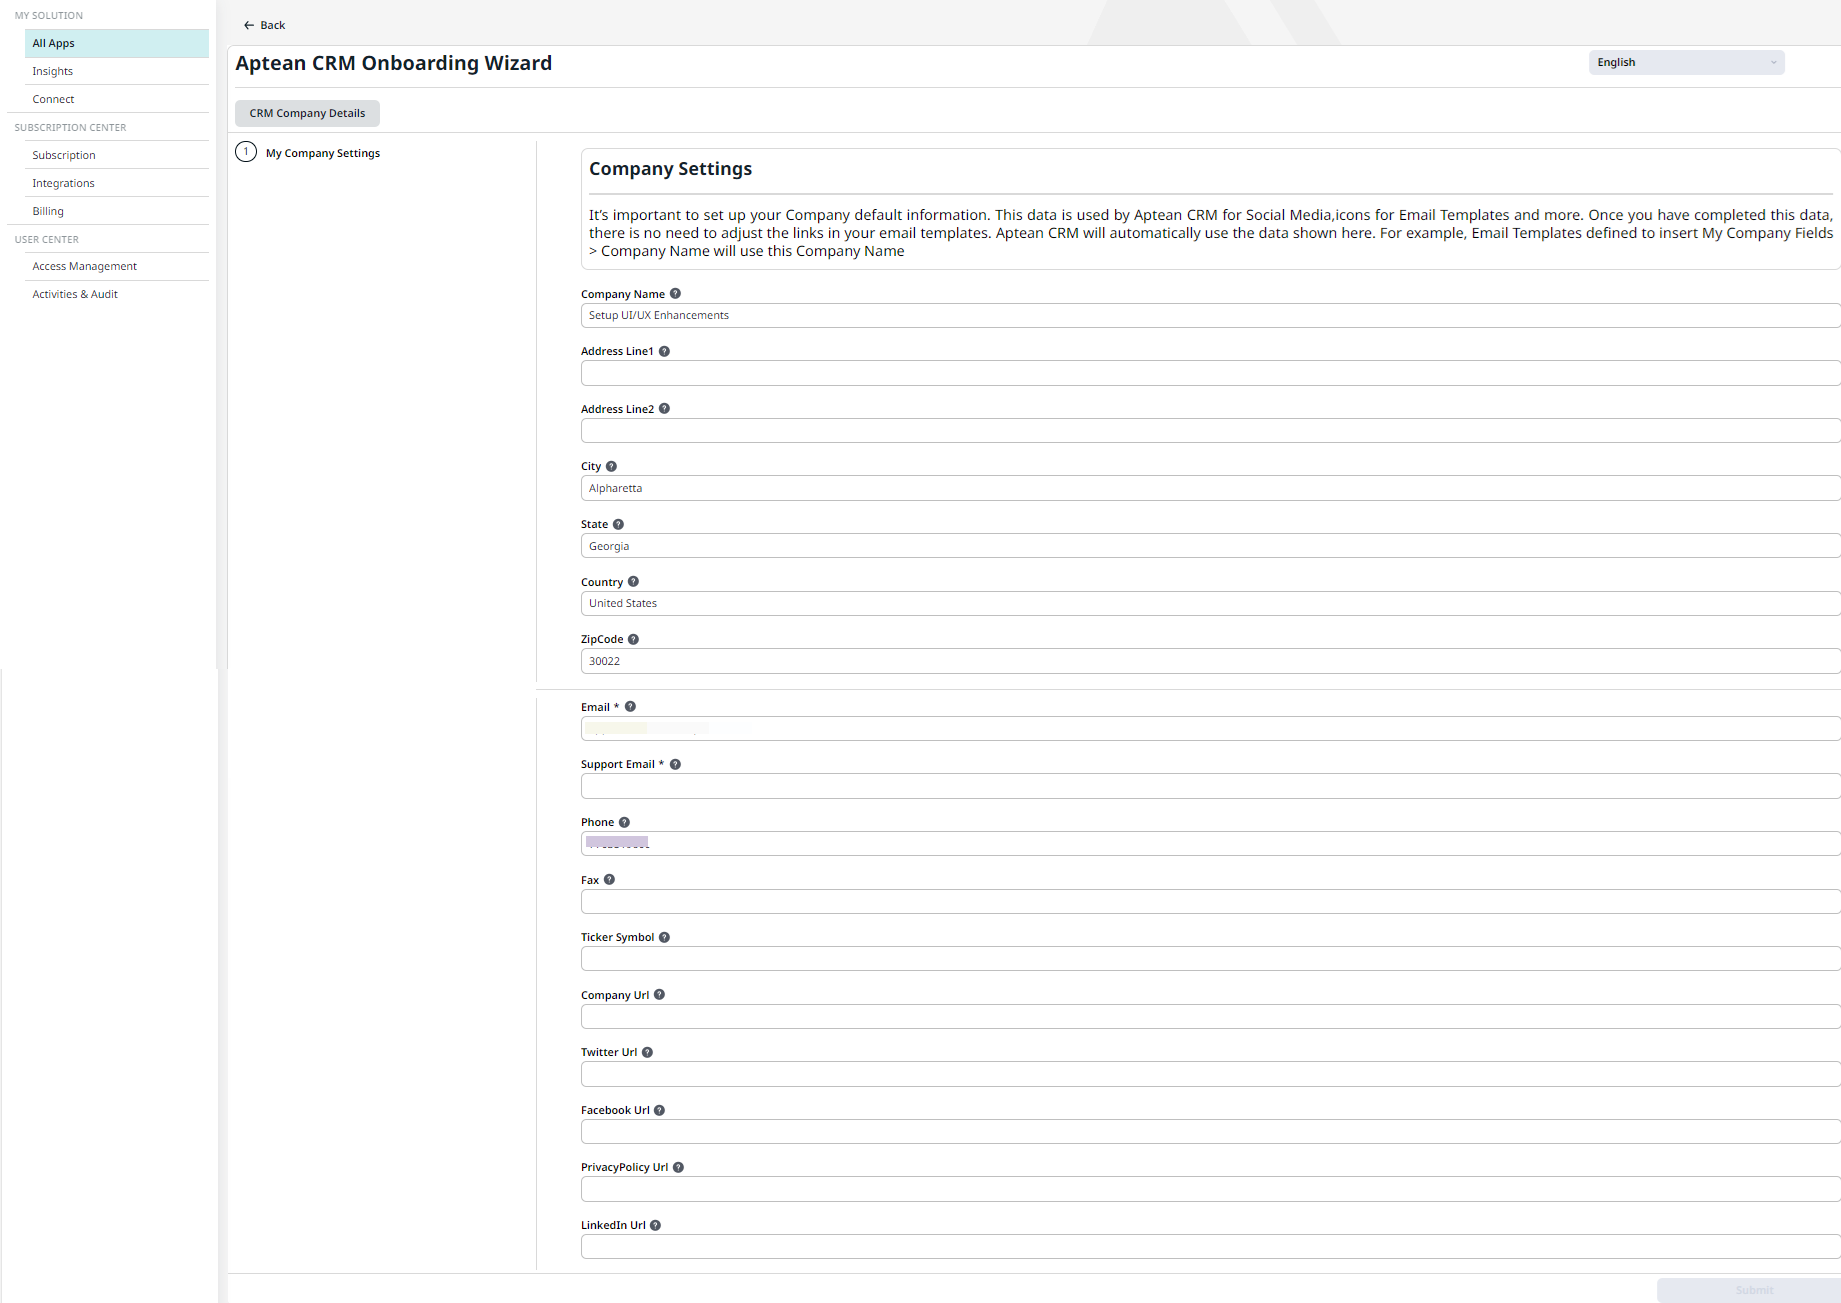Click the Company Settings heading

click(670, 169)
